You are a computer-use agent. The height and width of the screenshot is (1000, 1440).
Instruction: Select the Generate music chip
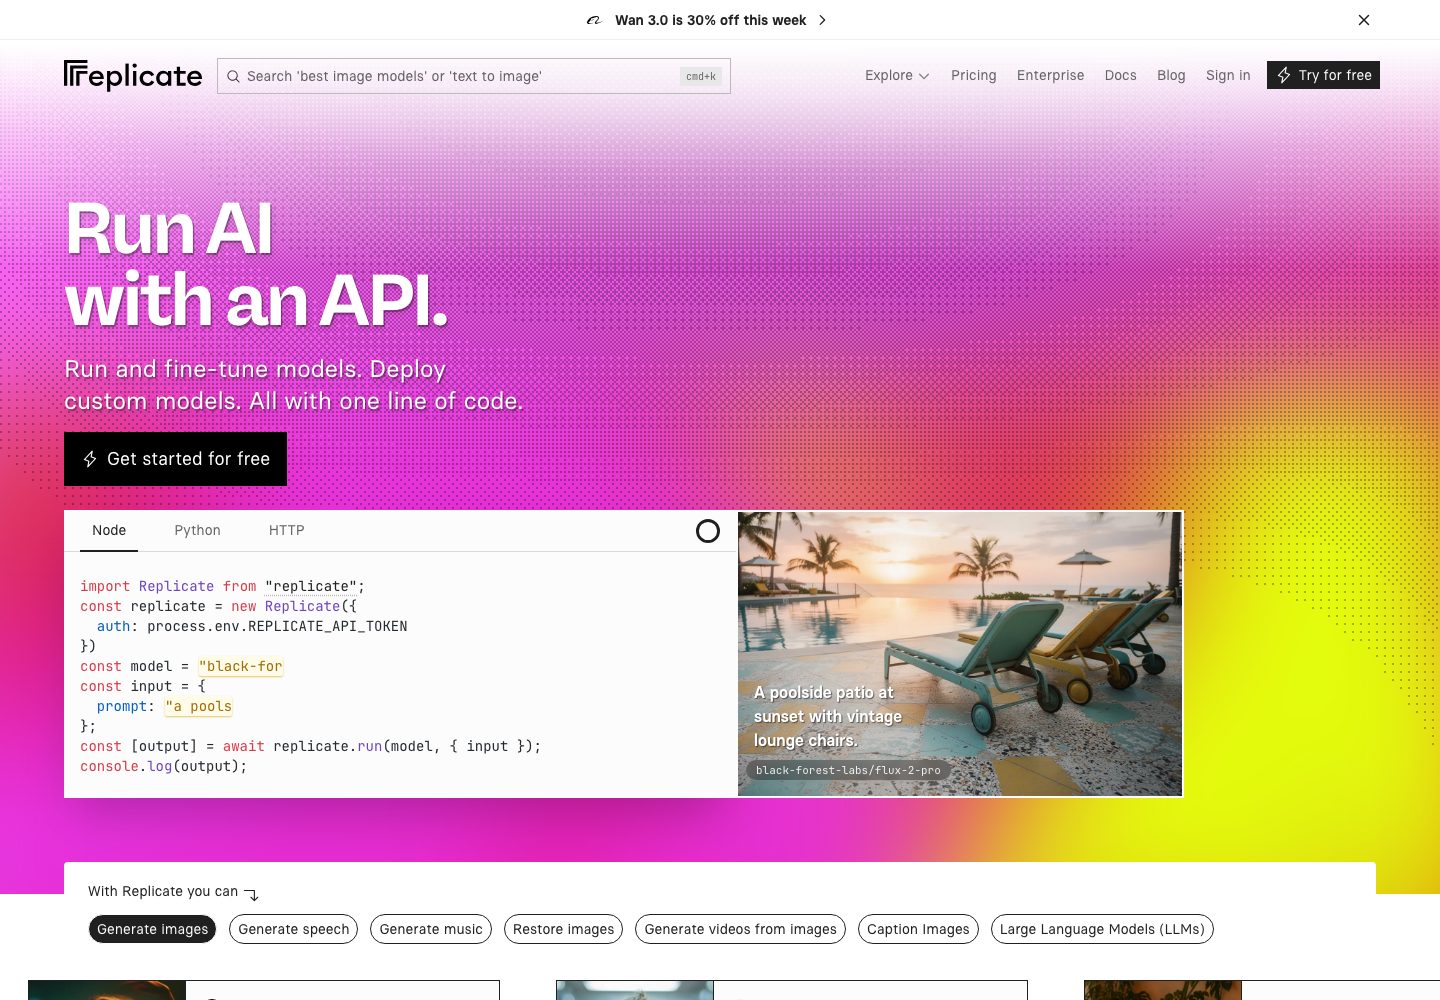tap(431, 929)
